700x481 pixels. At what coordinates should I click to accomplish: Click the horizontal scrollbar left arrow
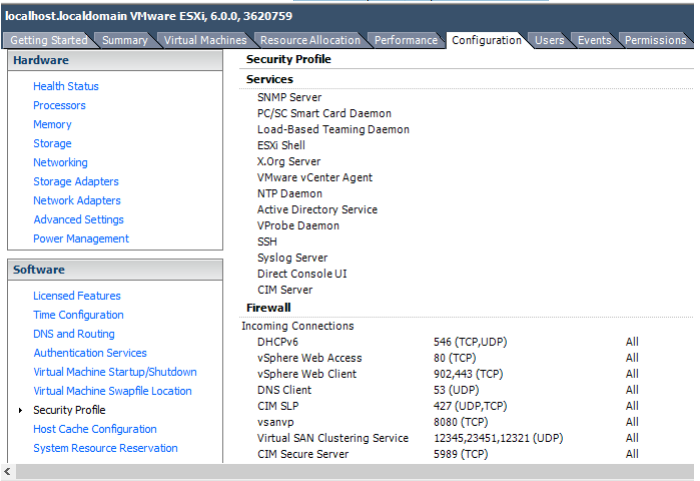click(x=8, y=471)
